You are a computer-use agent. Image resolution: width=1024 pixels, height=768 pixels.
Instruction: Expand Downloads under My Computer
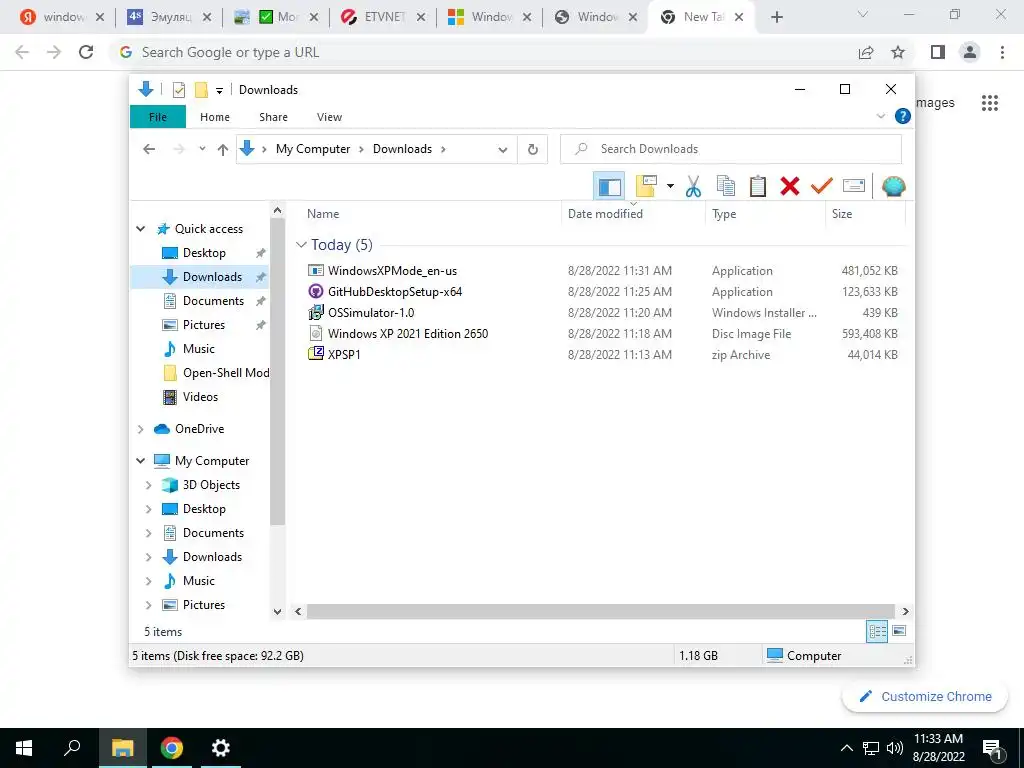tap(148, 557)
